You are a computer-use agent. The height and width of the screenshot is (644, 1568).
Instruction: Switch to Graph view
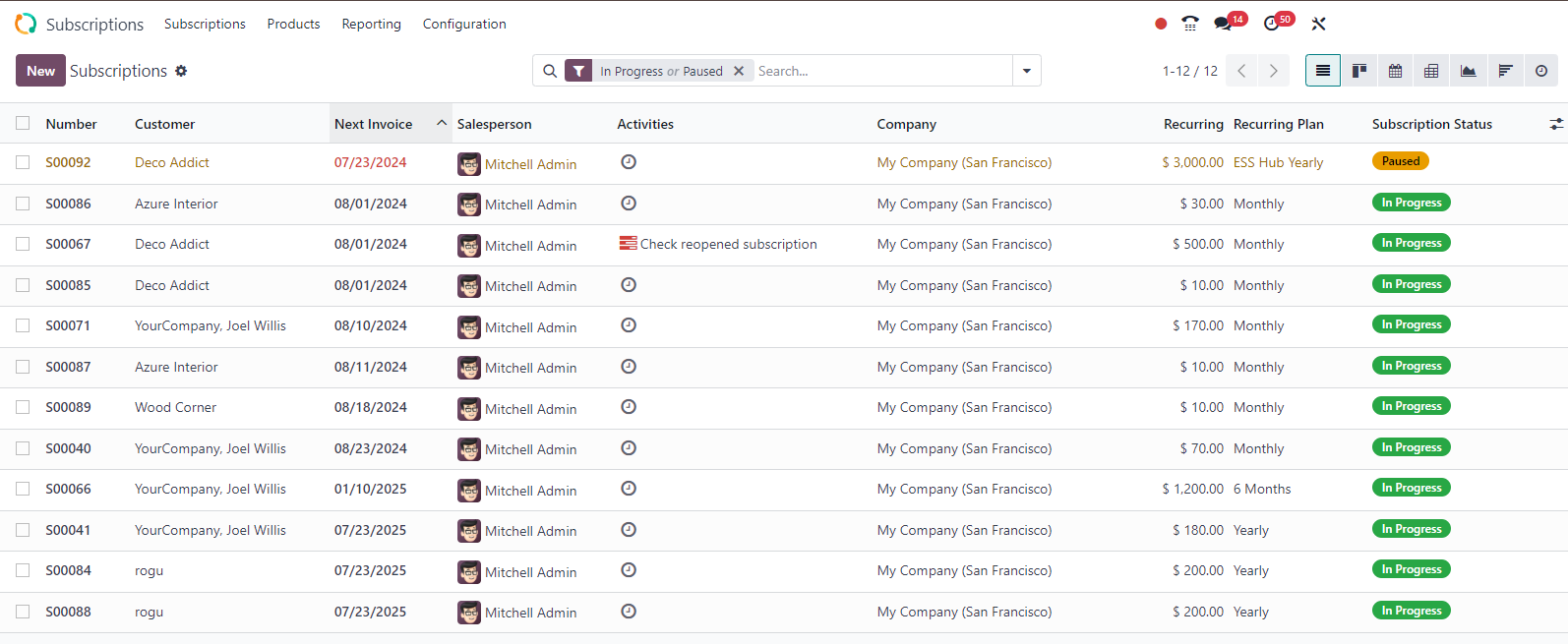coord(1468,71)
